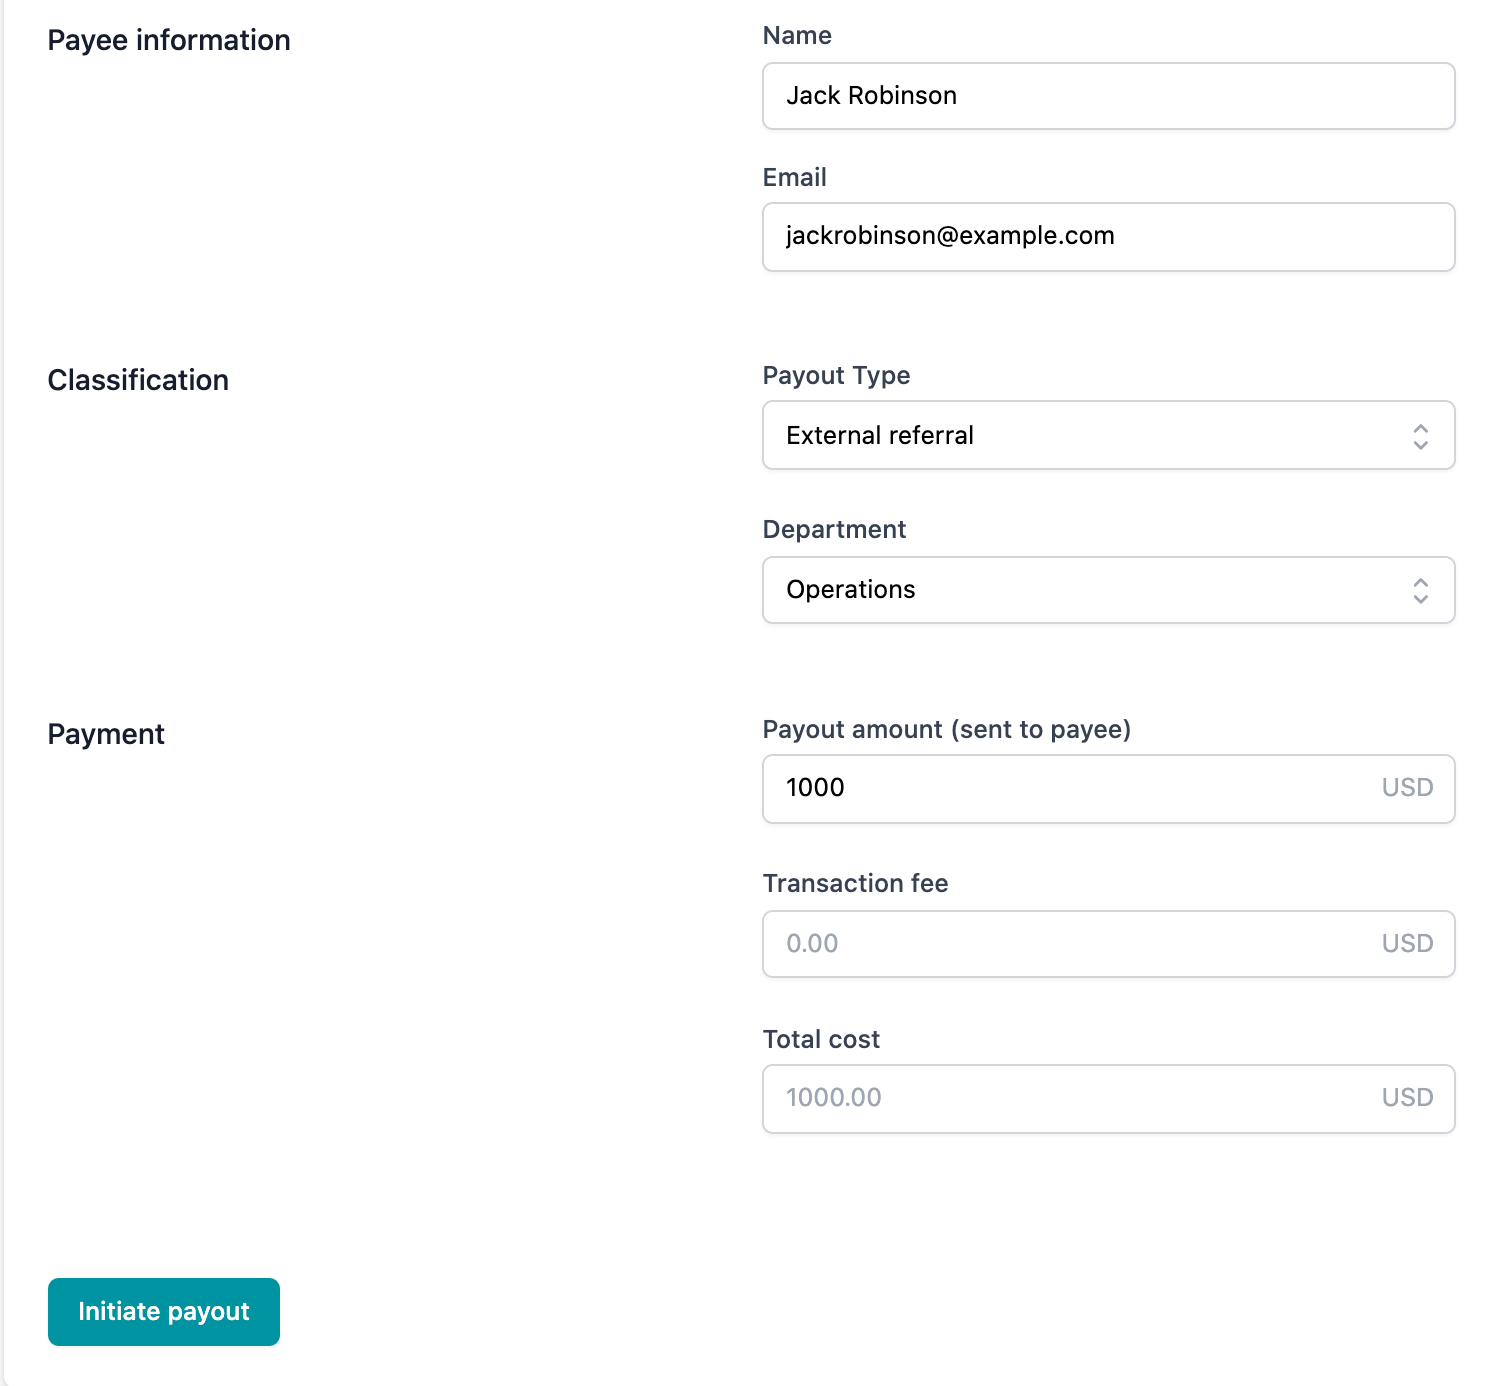Screen dimensions: 1492x1386
Task: Click the Payee information section heading
Action: coord(169,41)
